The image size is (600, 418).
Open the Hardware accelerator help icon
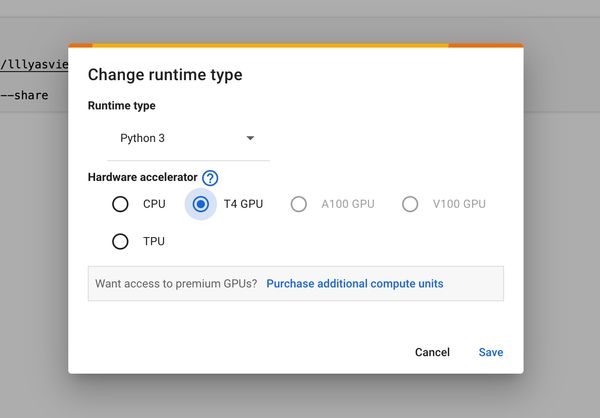pos(210,178)
